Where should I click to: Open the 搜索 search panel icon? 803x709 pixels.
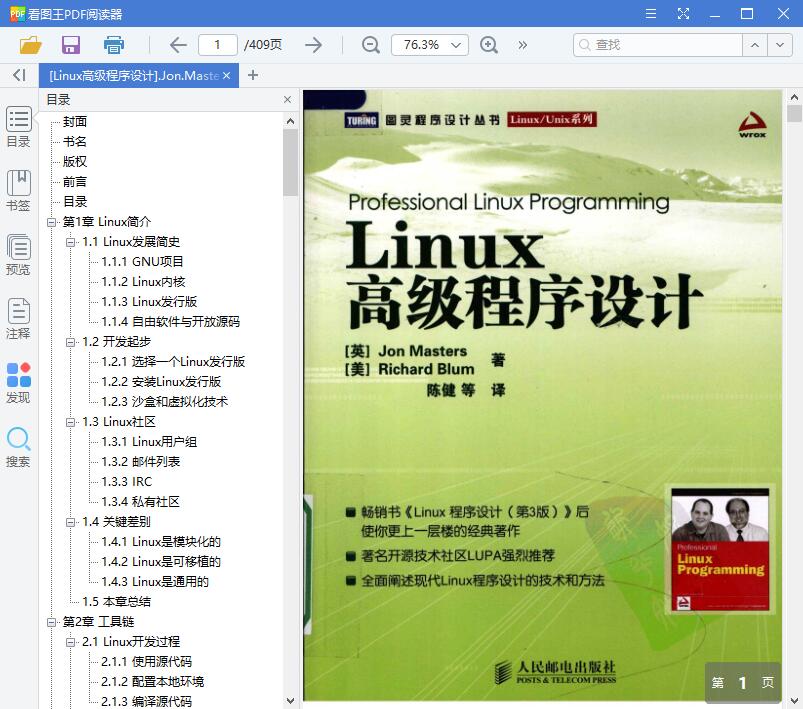pos(18,447)
